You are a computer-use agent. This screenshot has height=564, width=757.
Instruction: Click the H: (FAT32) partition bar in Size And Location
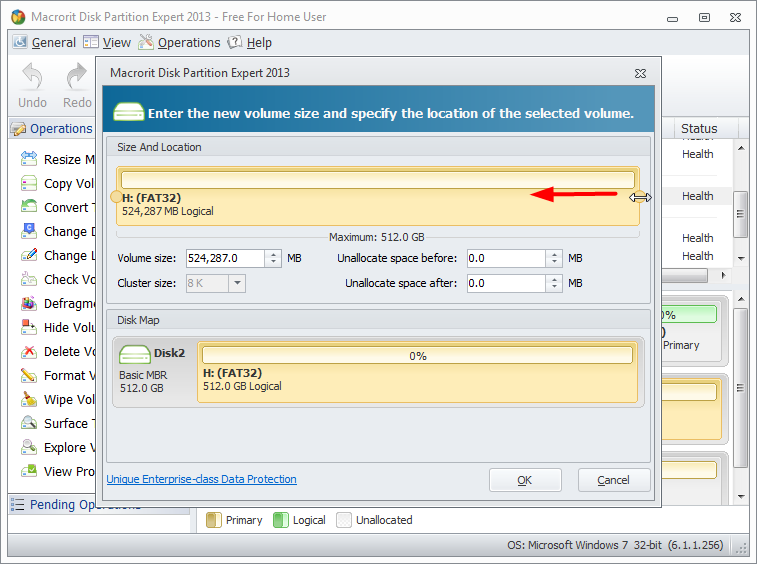pyautogui.click(x=378, y=197)
